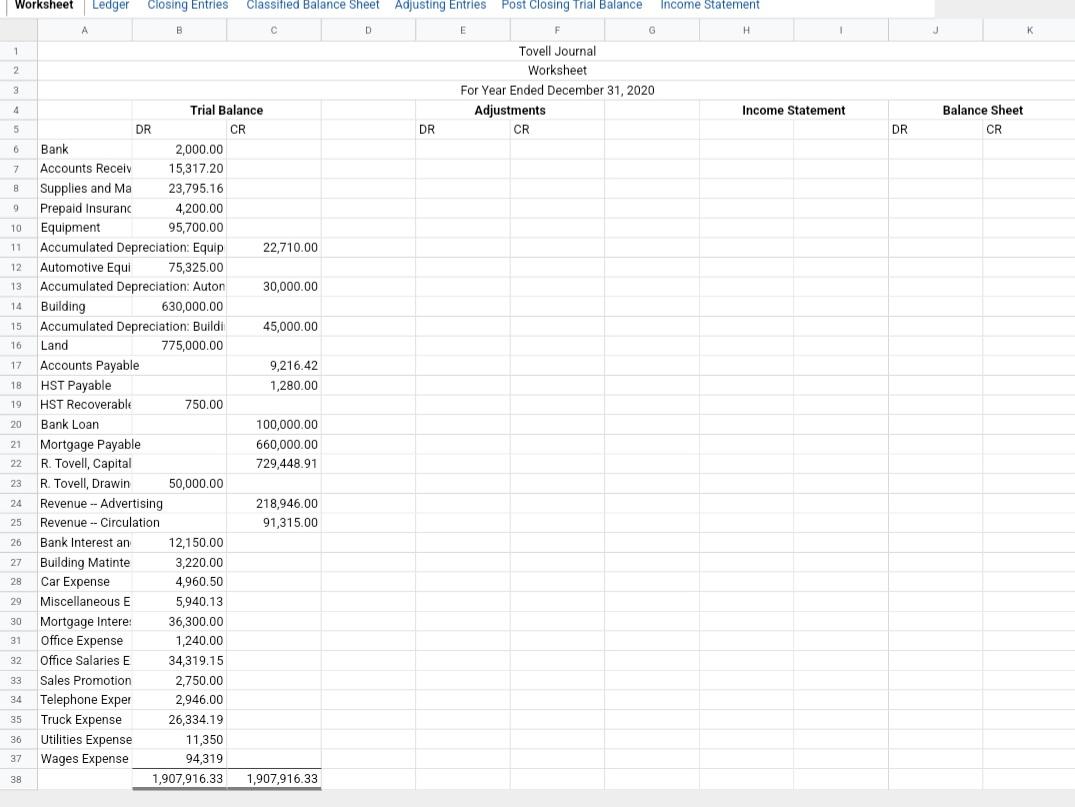Image resolution: width=1075 pixels, height=807 pixels.
Task: Open the Post Closing Trial Balance tab
Action: tap(572, 5)
